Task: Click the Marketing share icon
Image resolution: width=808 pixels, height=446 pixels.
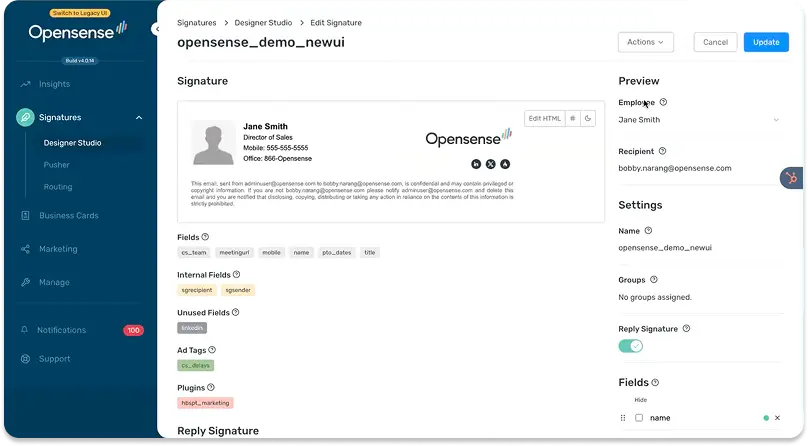Action: [25, 249]
